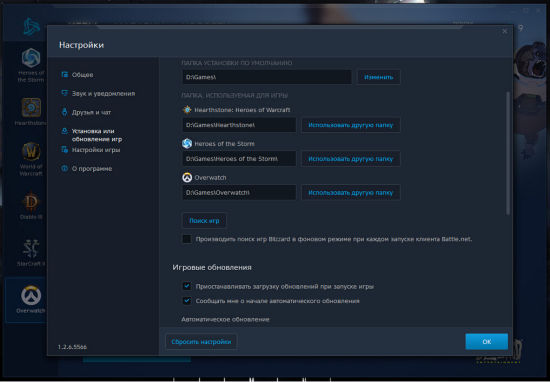Click Hearthstone folder path field
Viewport: 550px width, 382px height.
click(x=239, y=125)
